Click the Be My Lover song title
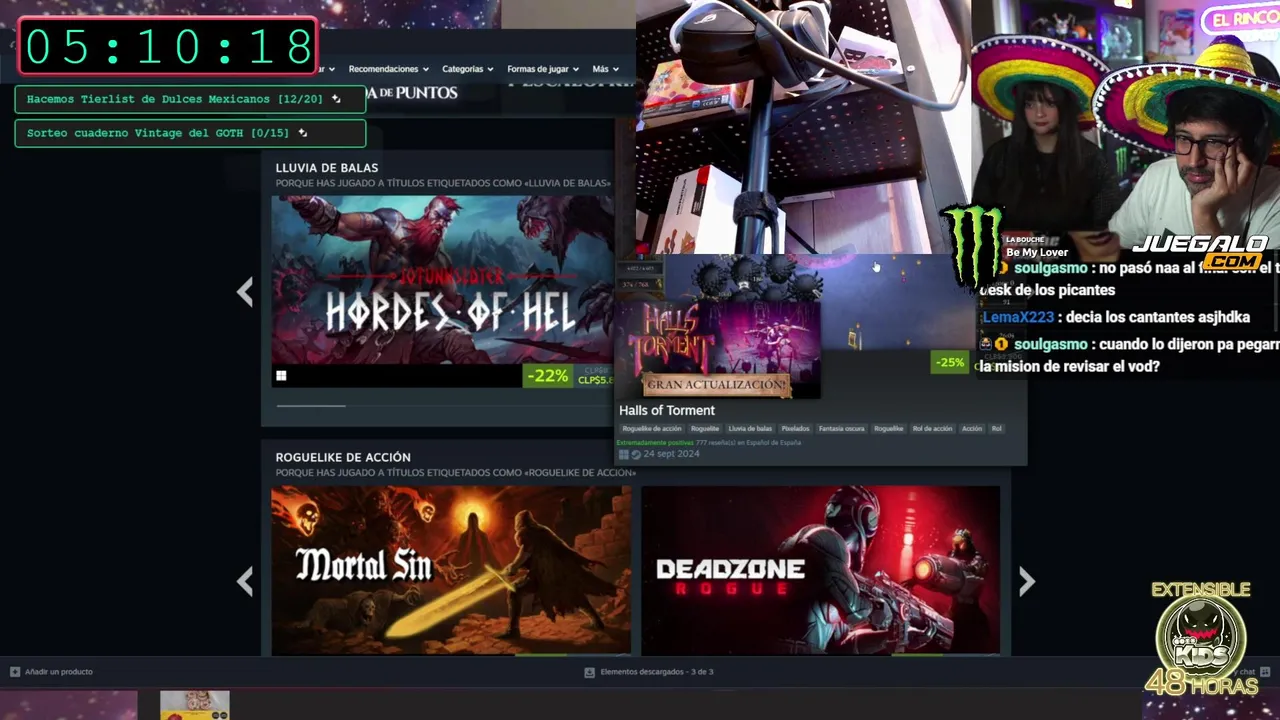This screenshot has height=720, width=1280. pyautogui.click(x=1037, y=252)
